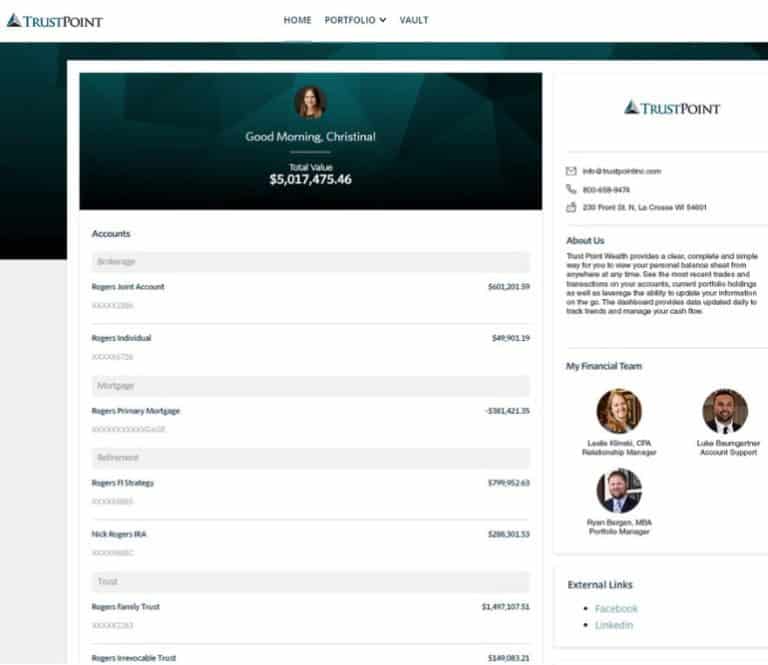Click the TrustPoint logo in sidebar card
This screenshot has width=768, height=665.
point(672,108)
